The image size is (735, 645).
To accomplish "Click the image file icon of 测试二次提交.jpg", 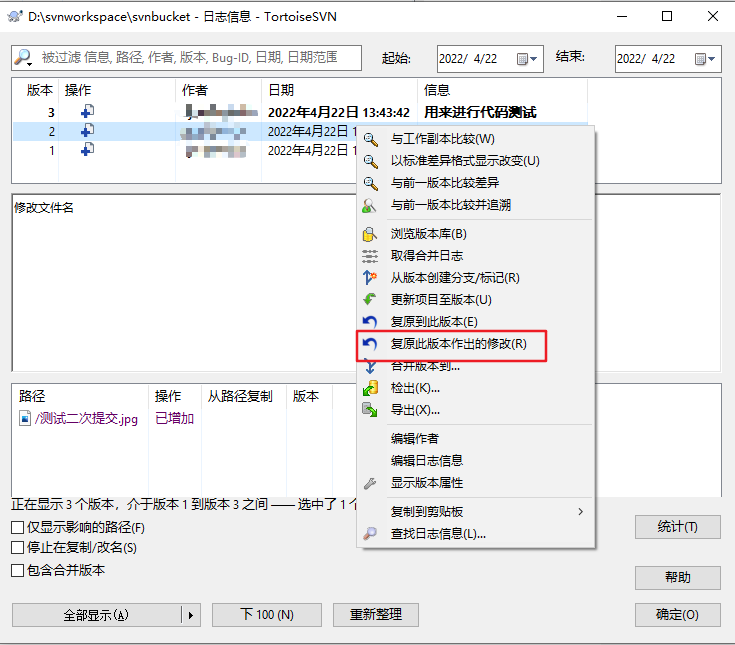I will click(25, 418).
